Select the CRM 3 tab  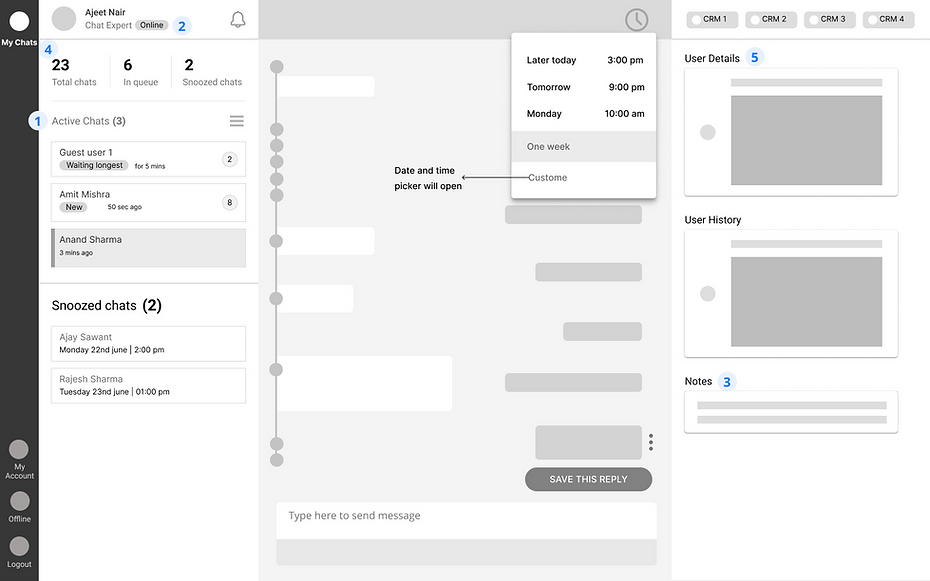pyautogui.click(x=830, y=20)
